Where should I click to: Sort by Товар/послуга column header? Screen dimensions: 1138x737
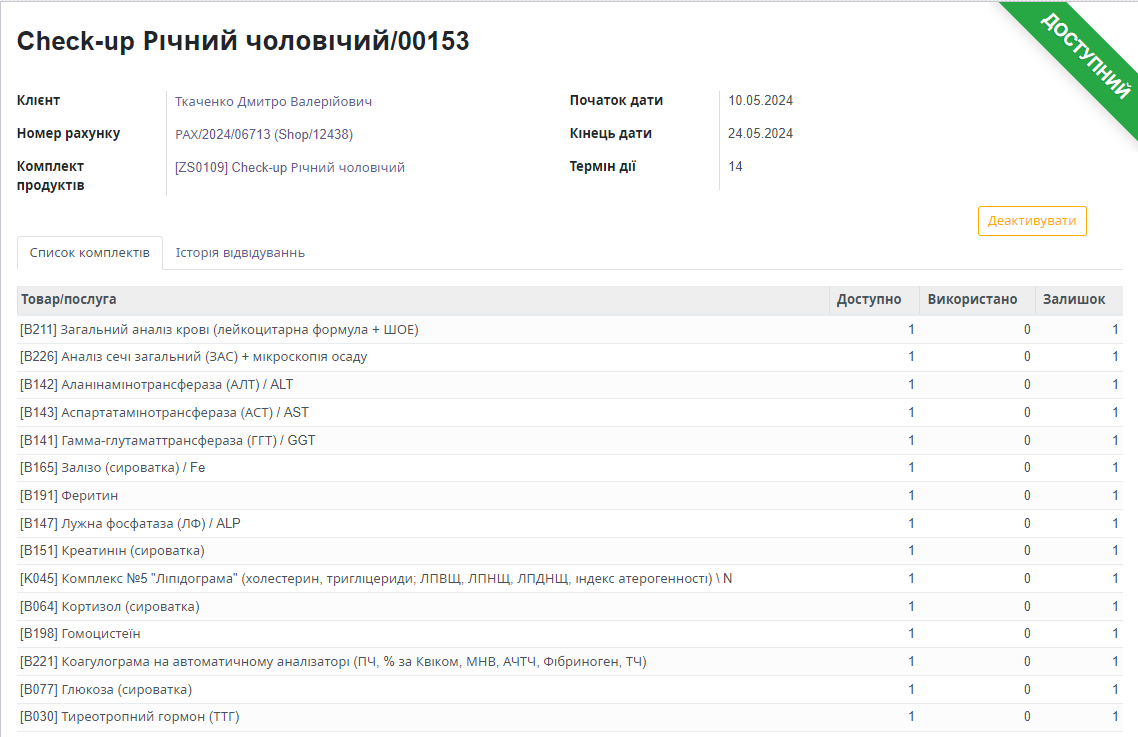(69, 300)
